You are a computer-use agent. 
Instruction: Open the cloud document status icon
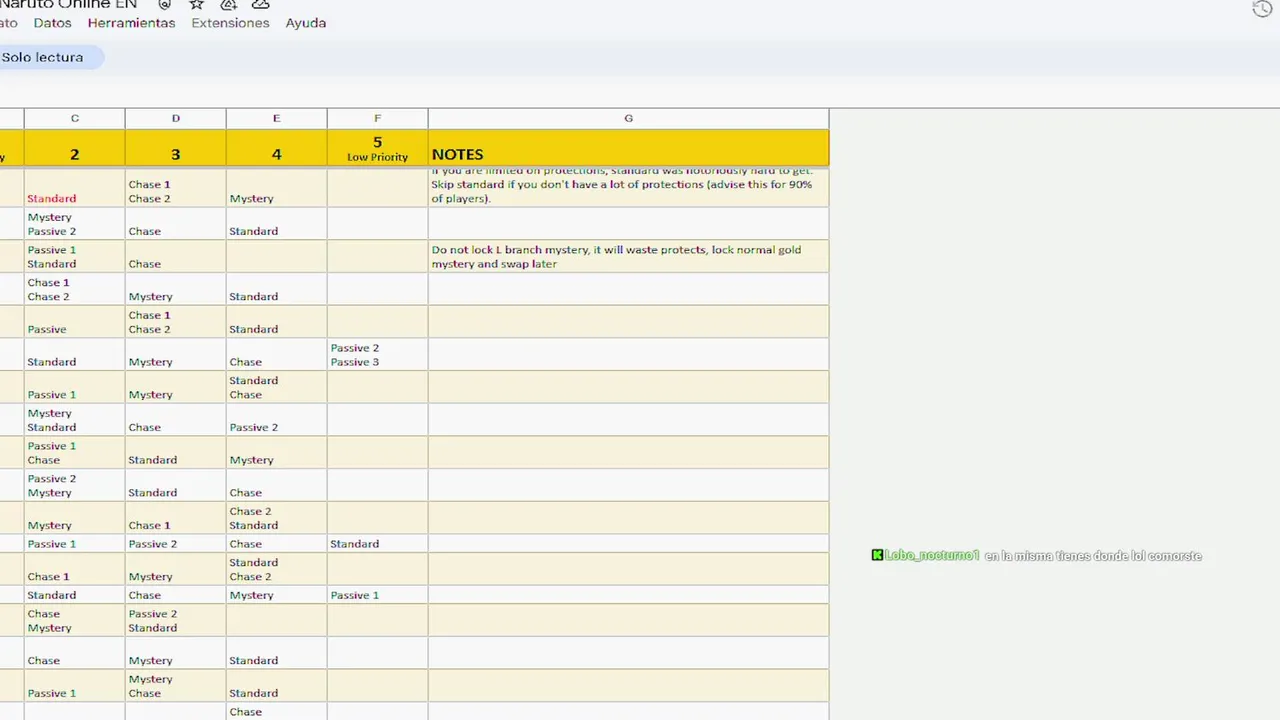click(260, 4)
